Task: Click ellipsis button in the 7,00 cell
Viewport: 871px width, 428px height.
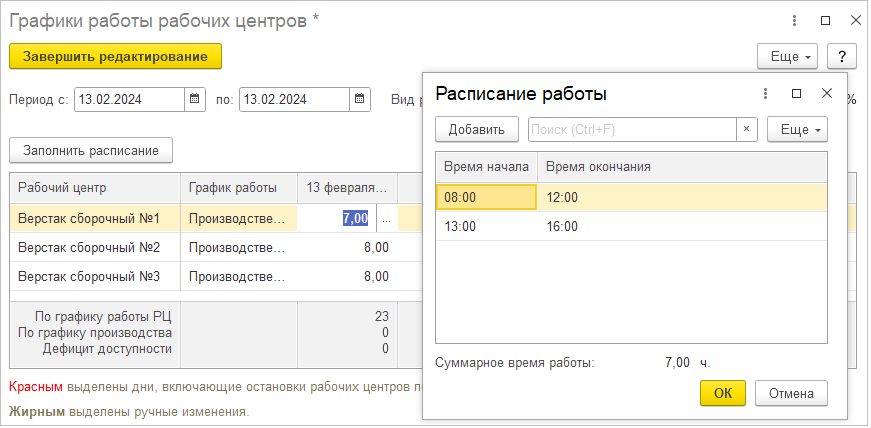Action: point(386,218)
